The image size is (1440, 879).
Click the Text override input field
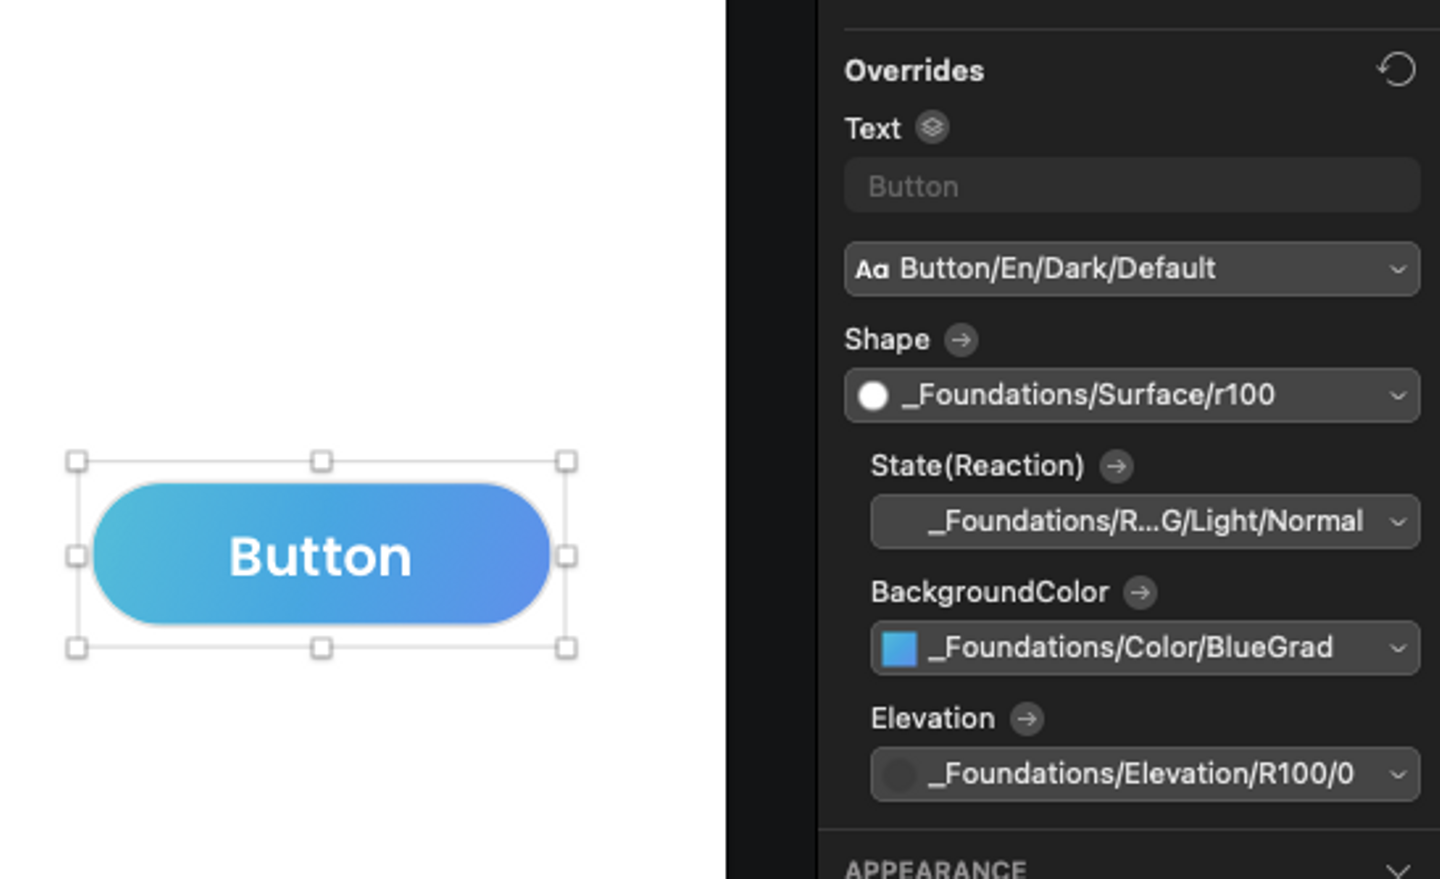[1131, 186]
